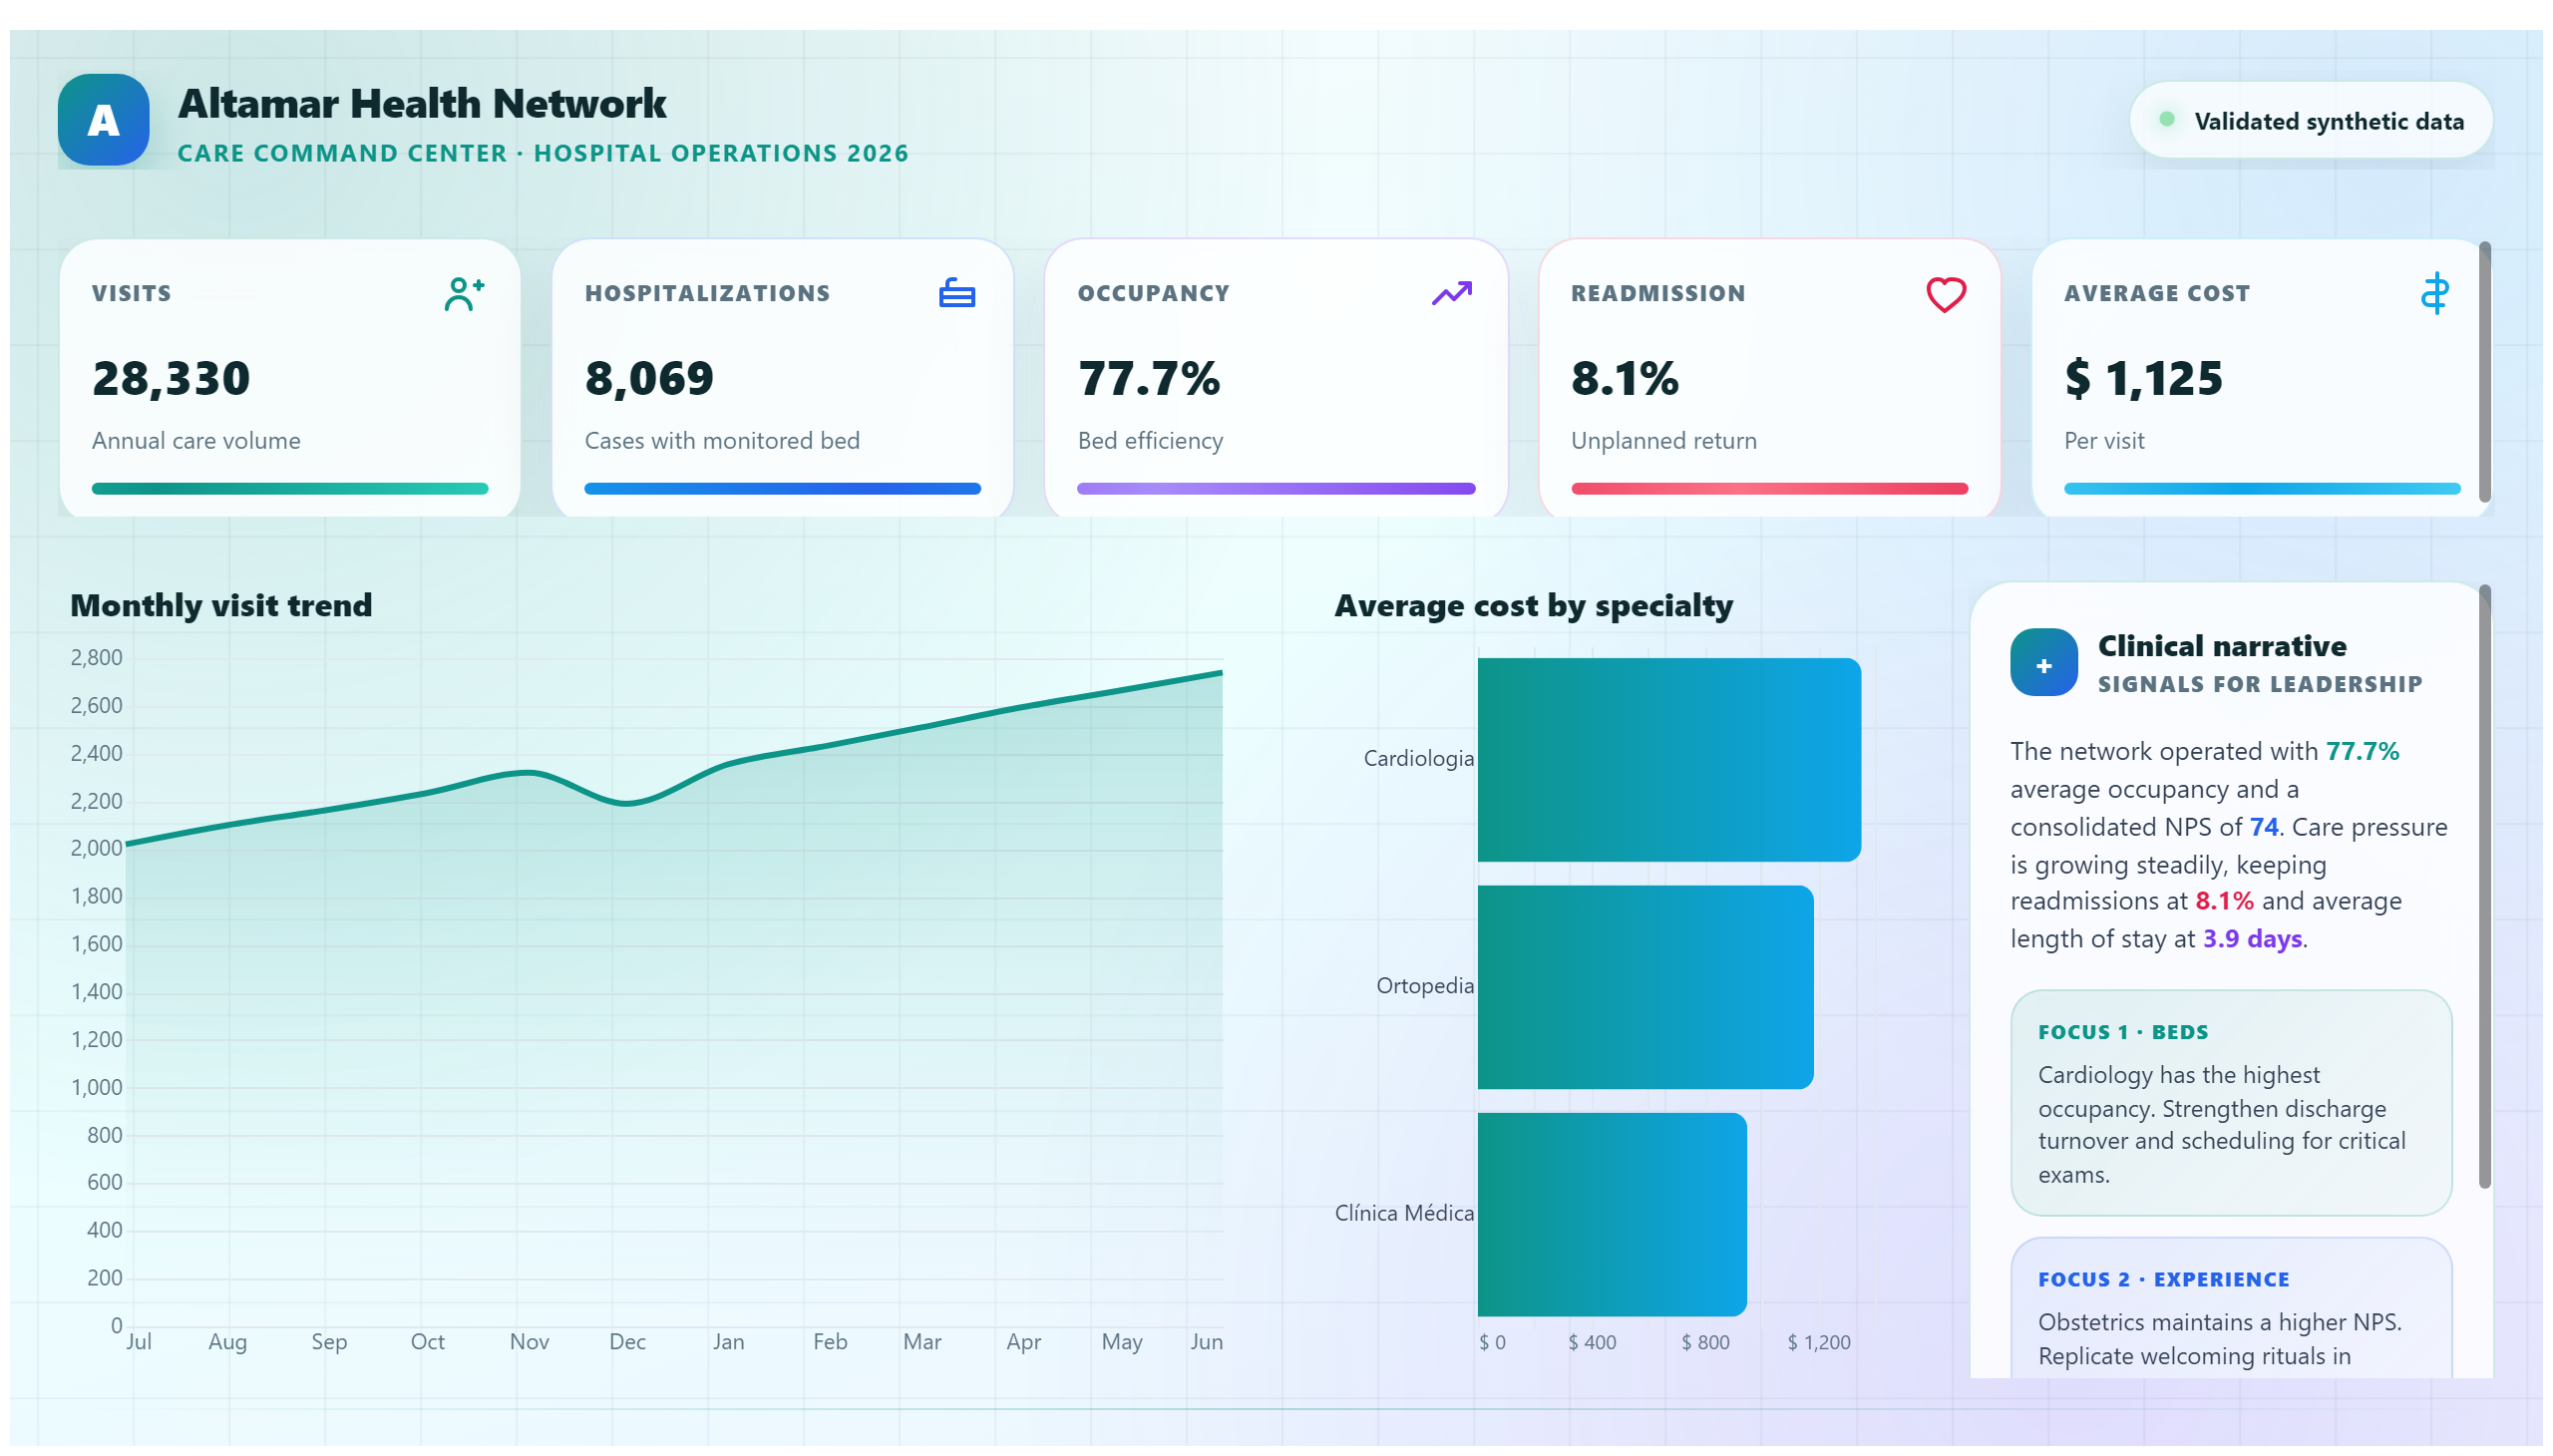Click the highlighted NPS value 74

click(2263, 826)
